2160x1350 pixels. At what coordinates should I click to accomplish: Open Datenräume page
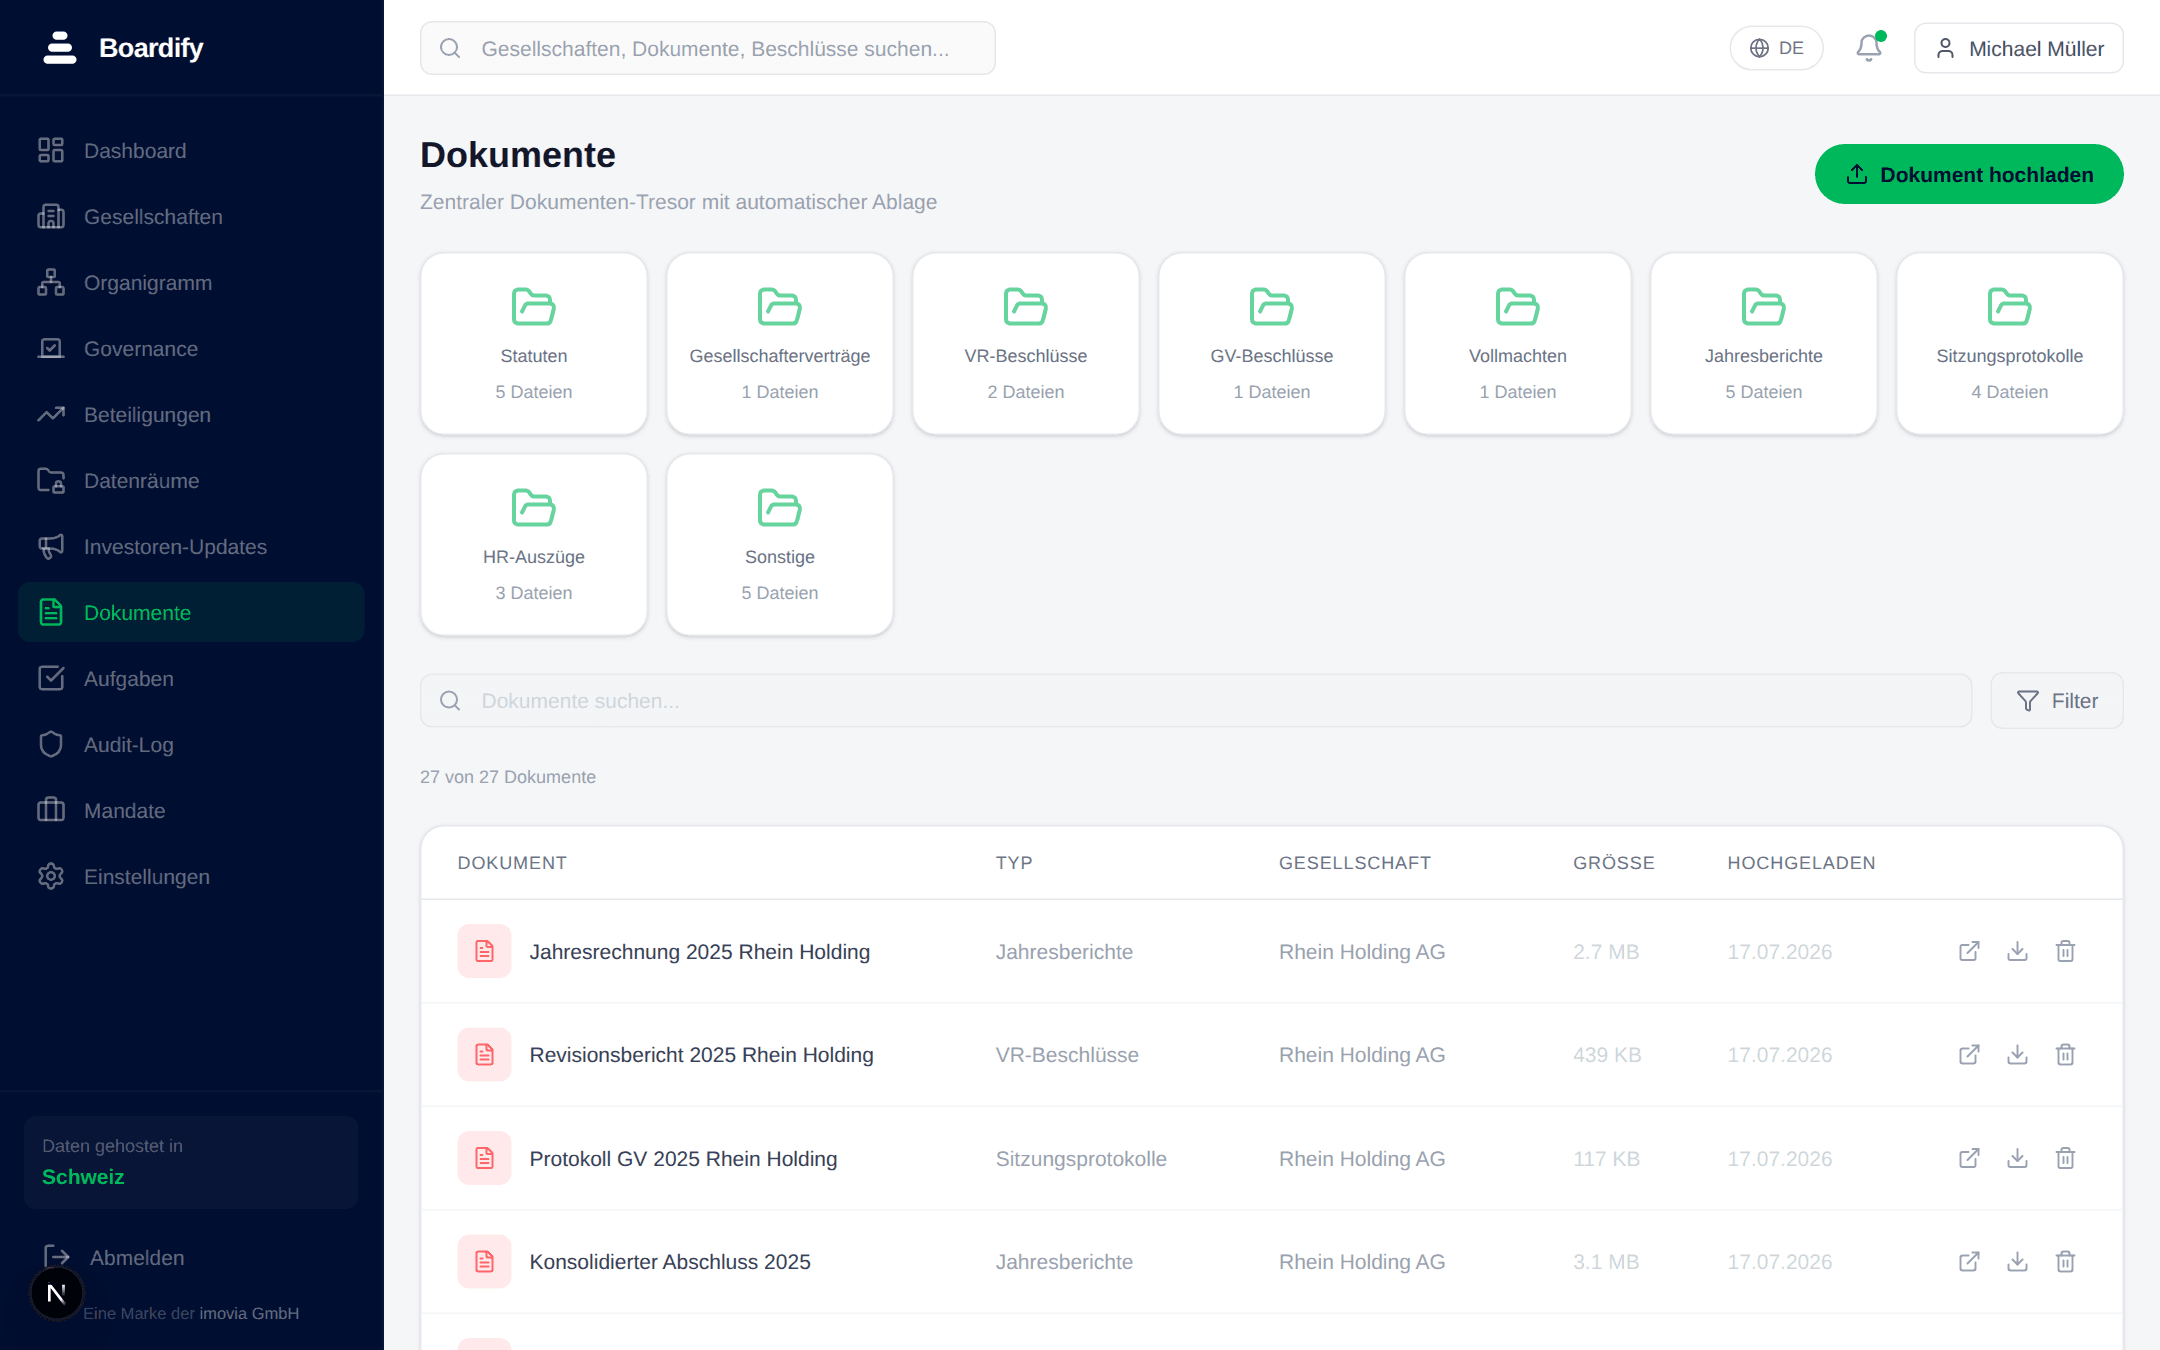pos(191,480)
